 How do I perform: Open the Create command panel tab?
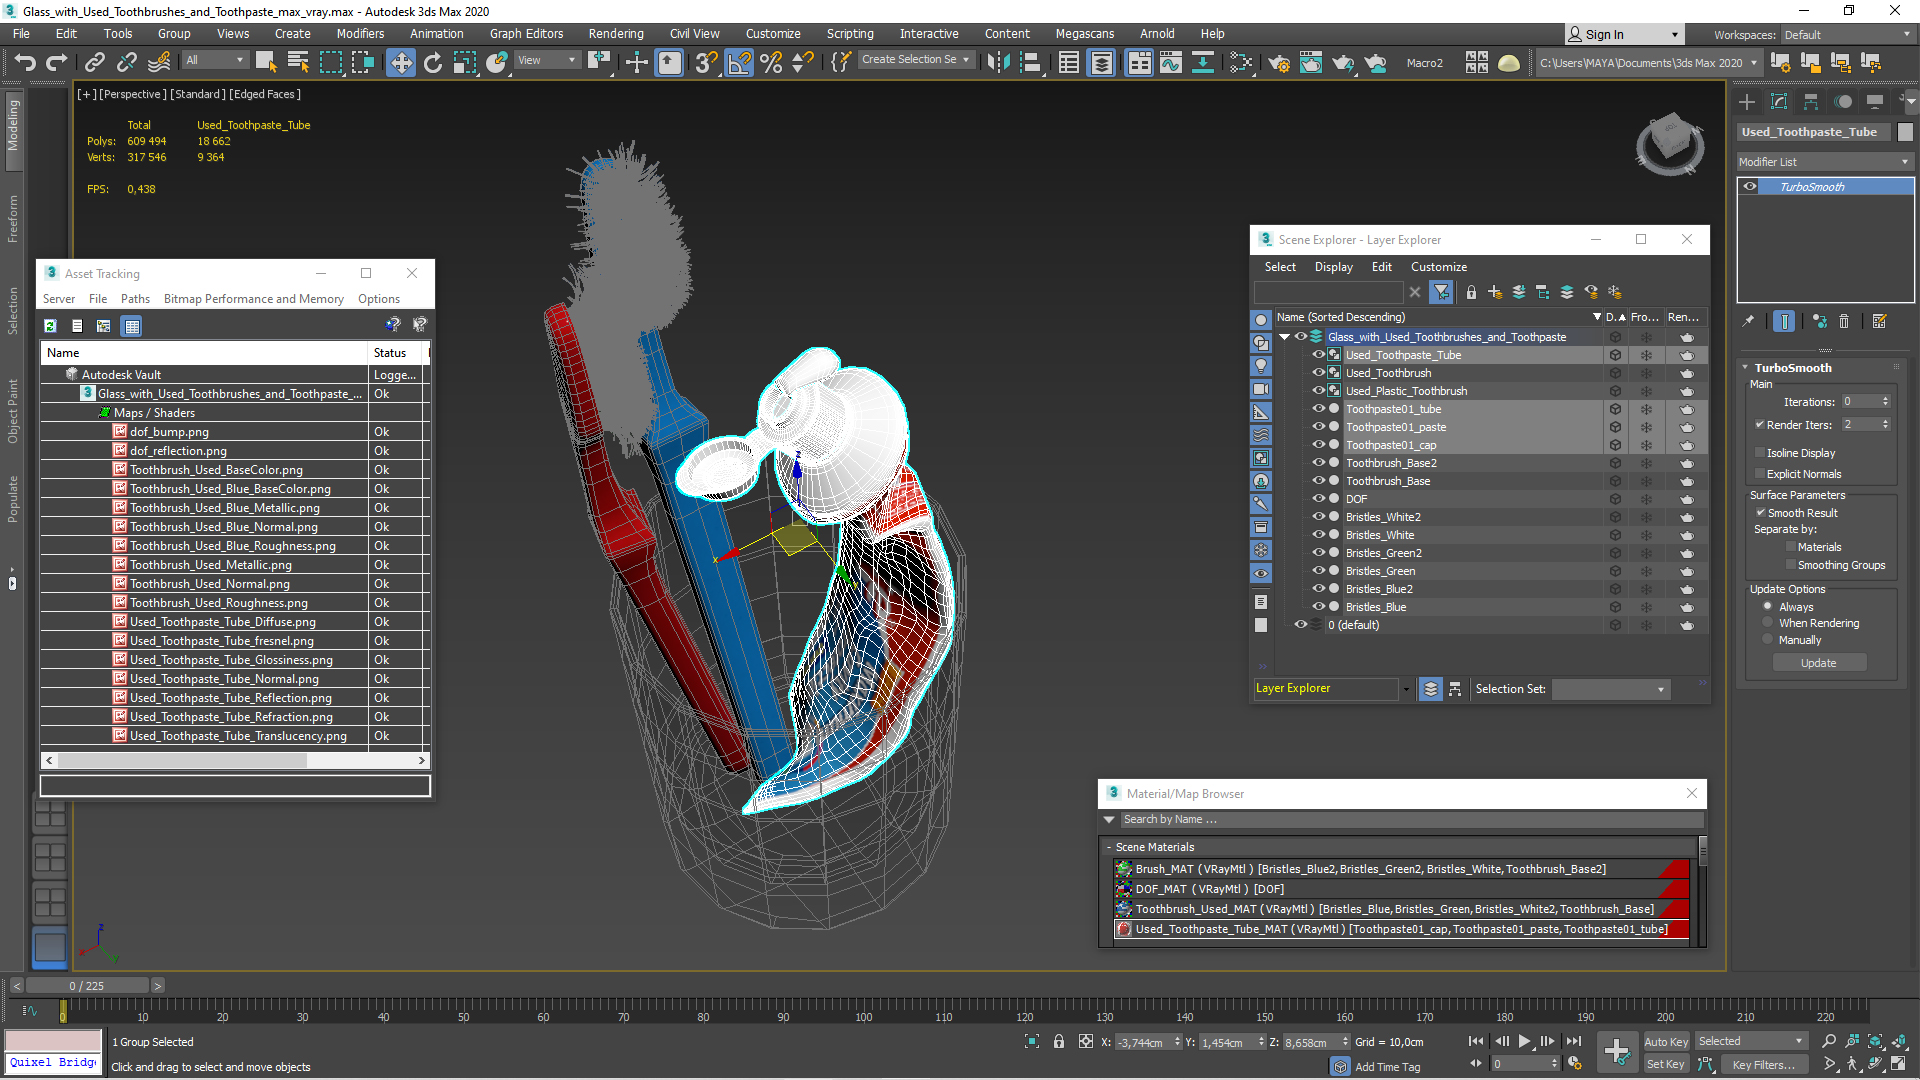[1747, 102]
